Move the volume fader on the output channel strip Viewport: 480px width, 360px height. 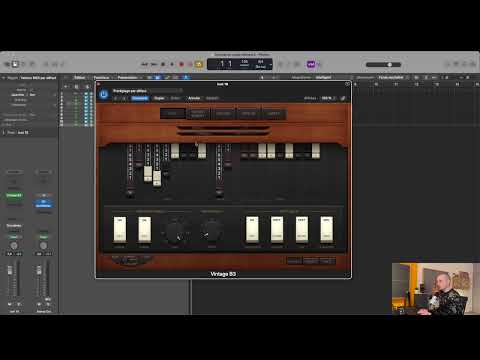pyautogui.click(x=39, y=270)
